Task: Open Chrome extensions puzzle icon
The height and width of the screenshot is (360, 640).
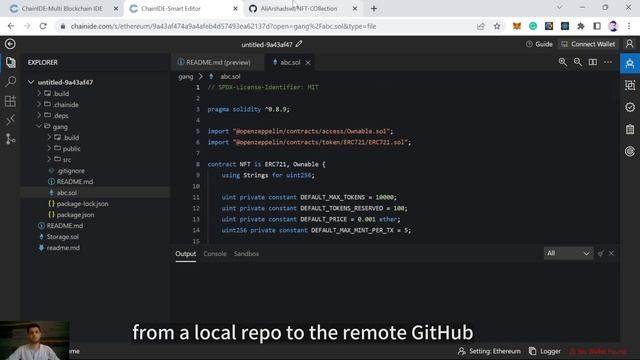Action: pyautogui.click(x=580, y=26)
